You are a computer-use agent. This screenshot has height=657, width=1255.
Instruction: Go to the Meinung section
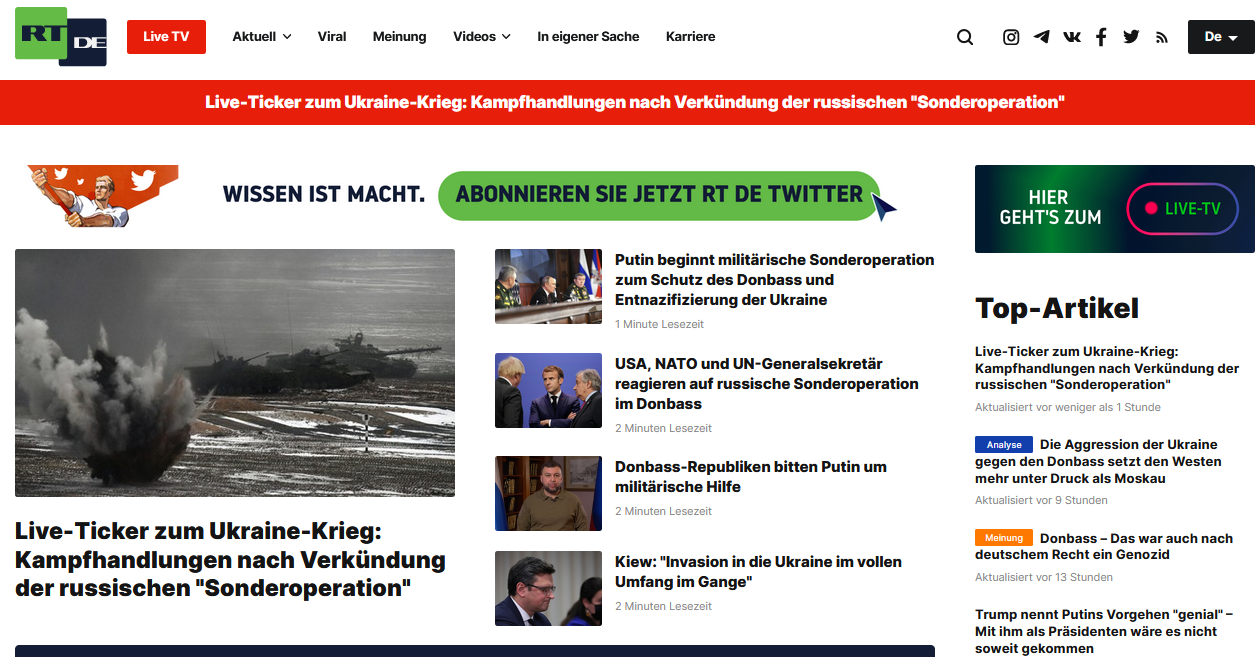click(400, 37)
